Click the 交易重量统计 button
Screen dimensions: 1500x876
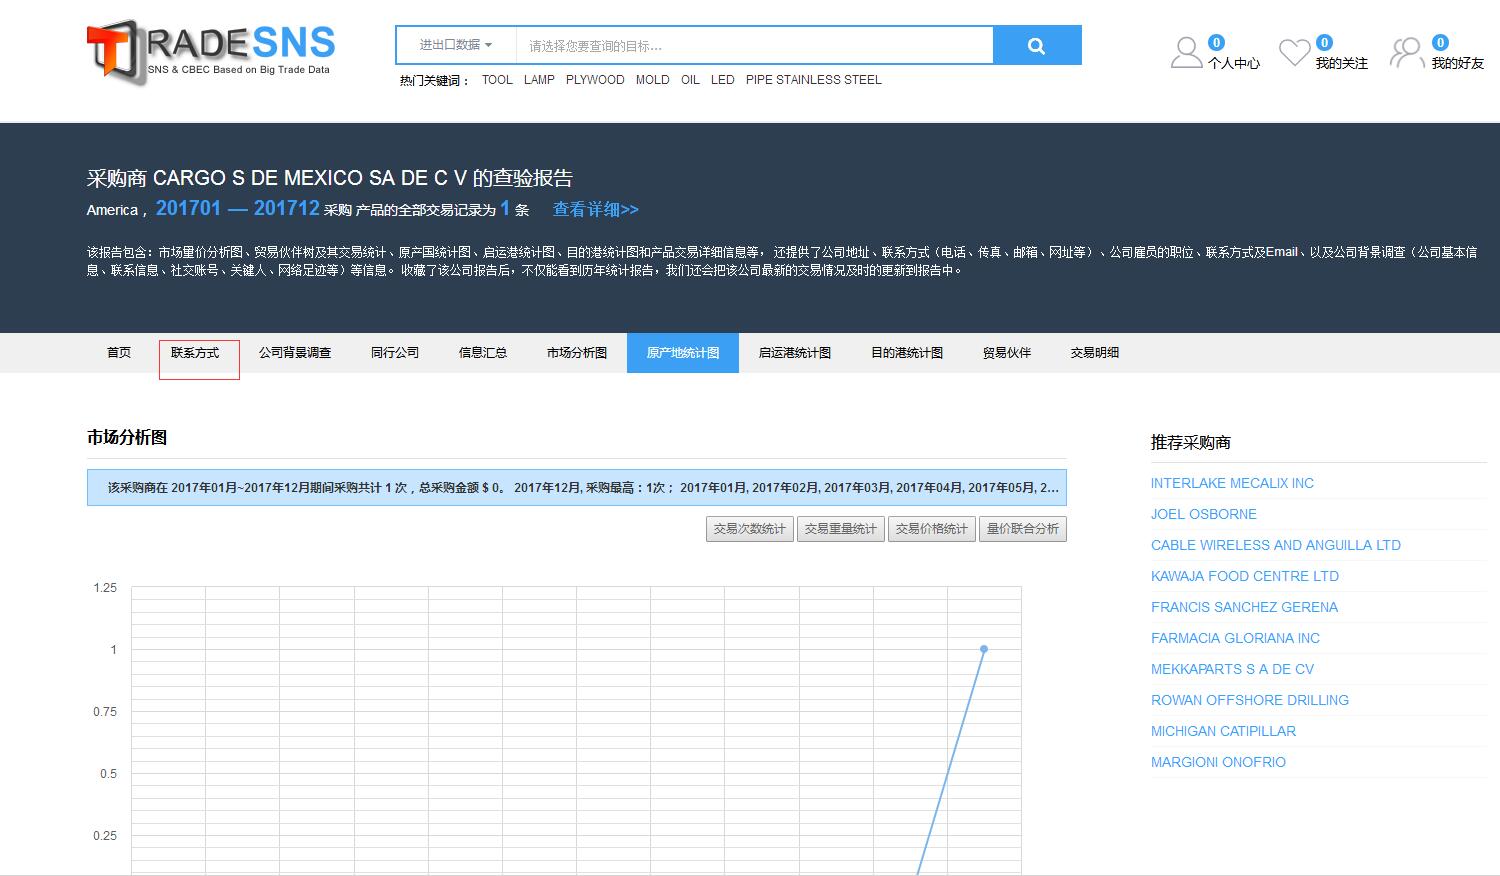click(841, 529)
